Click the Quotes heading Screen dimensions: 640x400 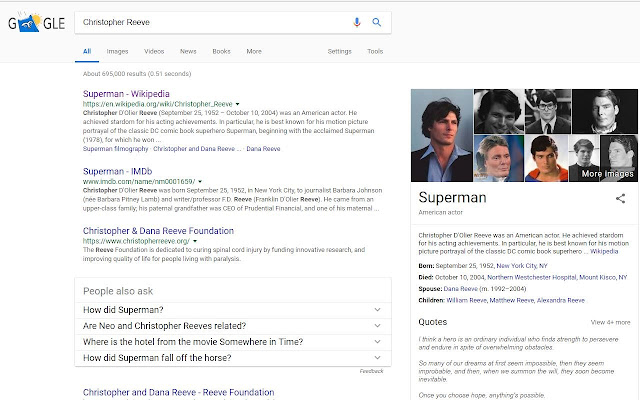(x=433, y=322)
